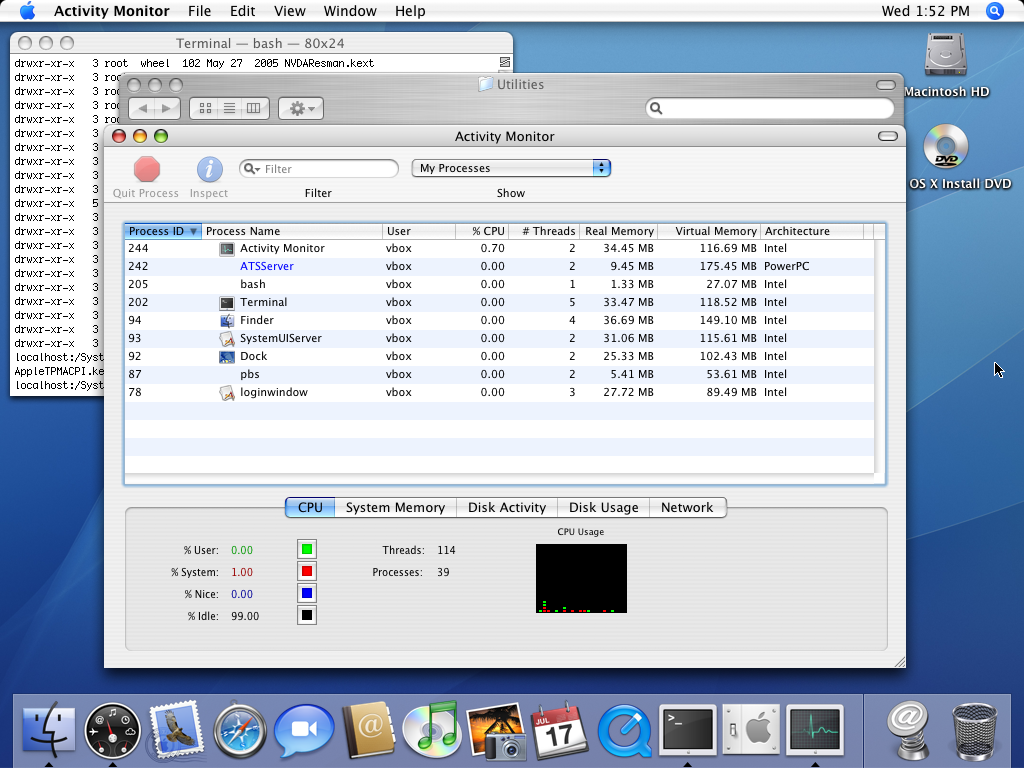Screen dimensions: 1024x768
Task: Toggle the Activity Monitor toolbar pill button
Action: pyautogui.click(x=888, y=136)
